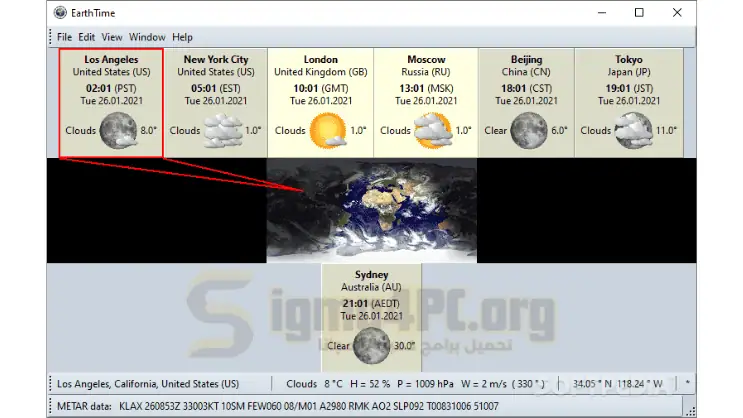Select the Sydney city name
743x418 pixels.
(x=372, y=275)
